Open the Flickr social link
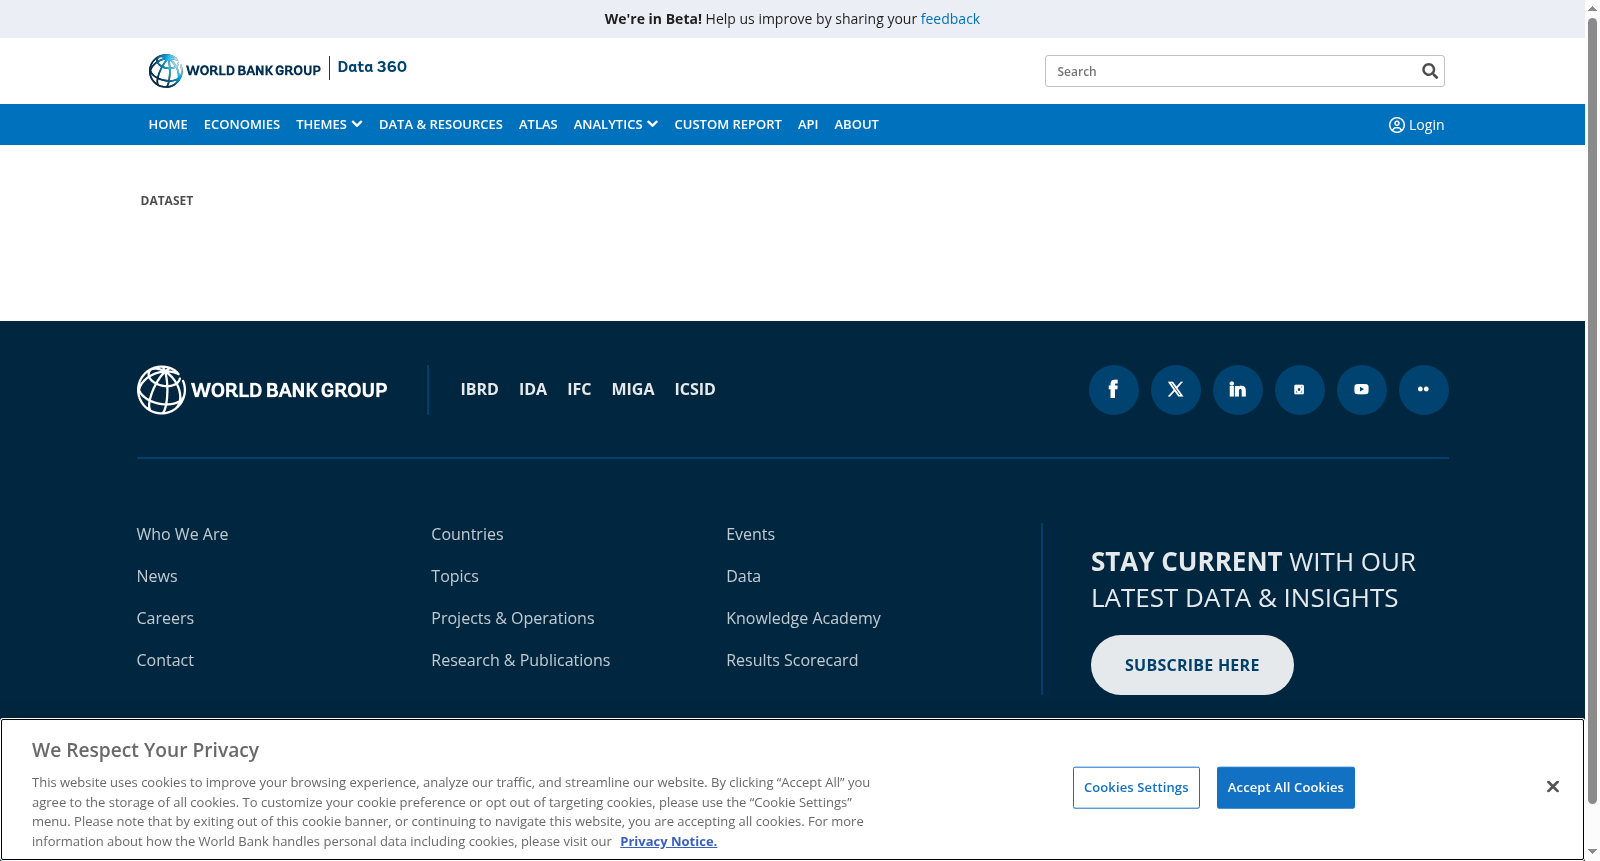This screenshot has height=861, width=1600. pos(1424,390)
